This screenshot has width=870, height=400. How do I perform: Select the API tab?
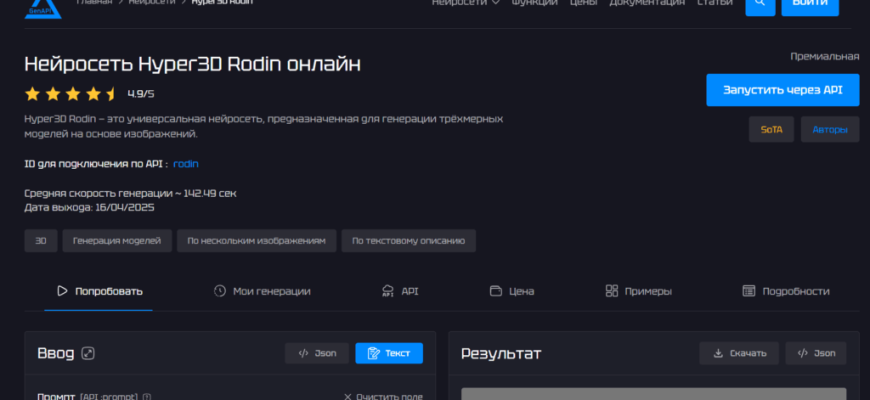click(x=400, y=291)
